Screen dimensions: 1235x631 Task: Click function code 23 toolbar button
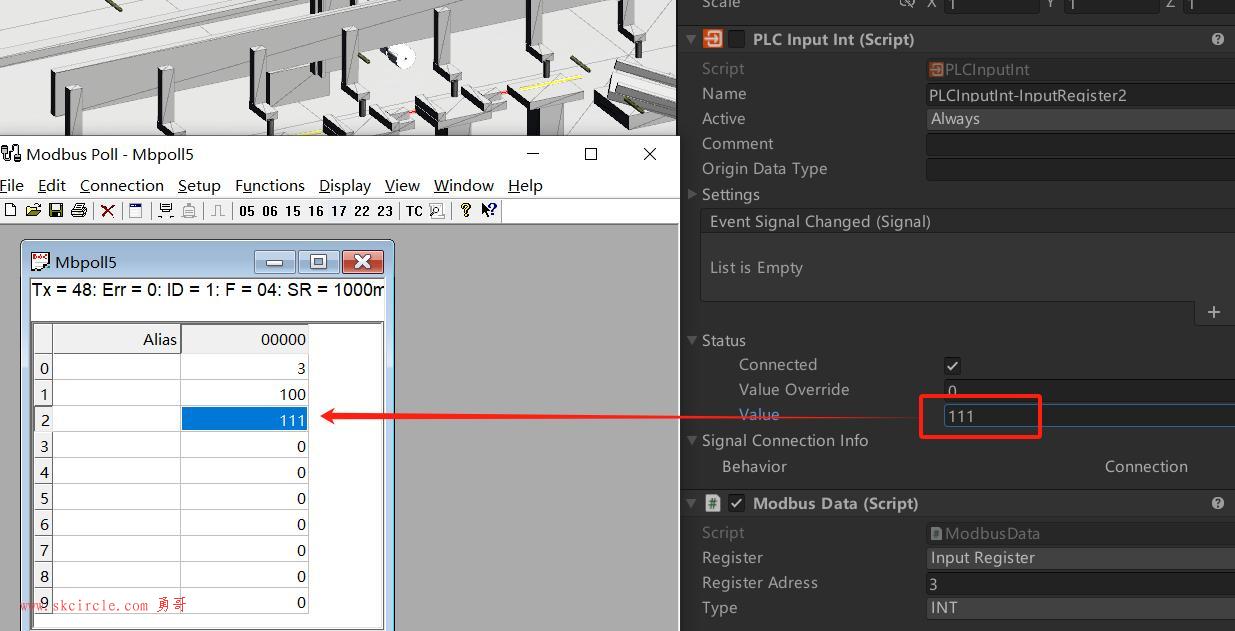coord(385,211)
